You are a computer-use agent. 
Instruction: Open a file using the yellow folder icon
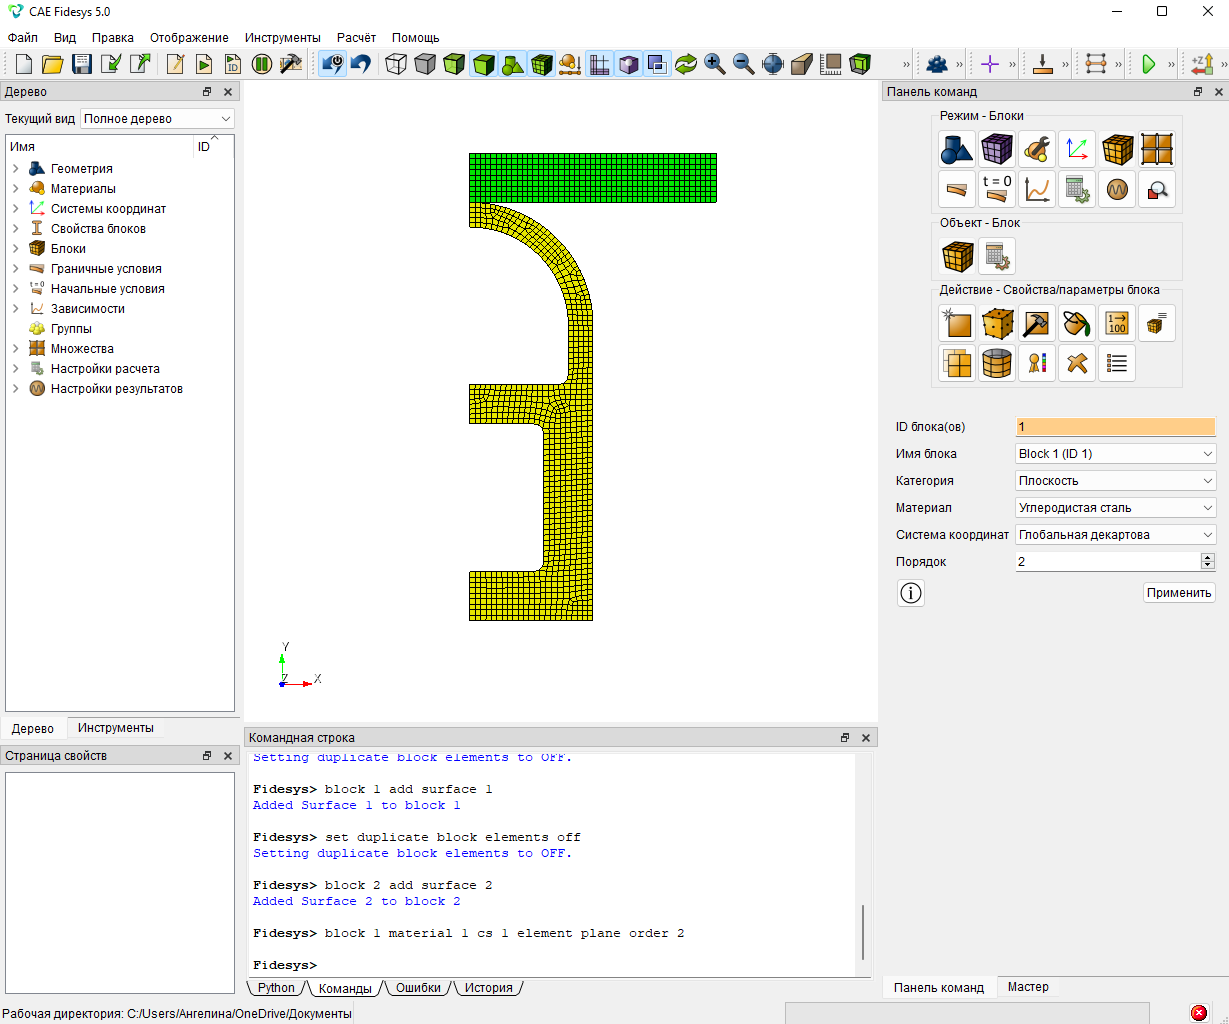pos(53,64)
